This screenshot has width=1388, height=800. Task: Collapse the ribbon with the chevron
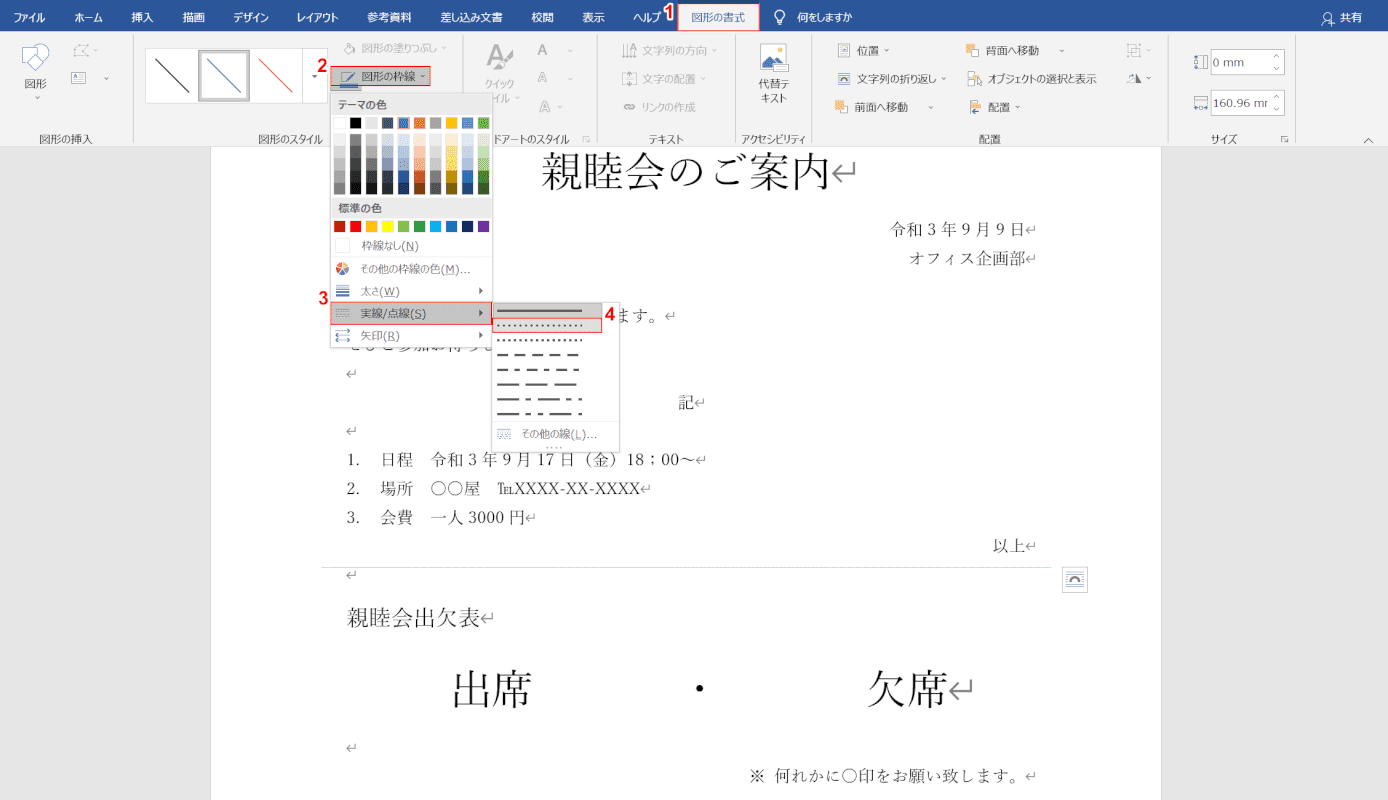coord(1368,140)
